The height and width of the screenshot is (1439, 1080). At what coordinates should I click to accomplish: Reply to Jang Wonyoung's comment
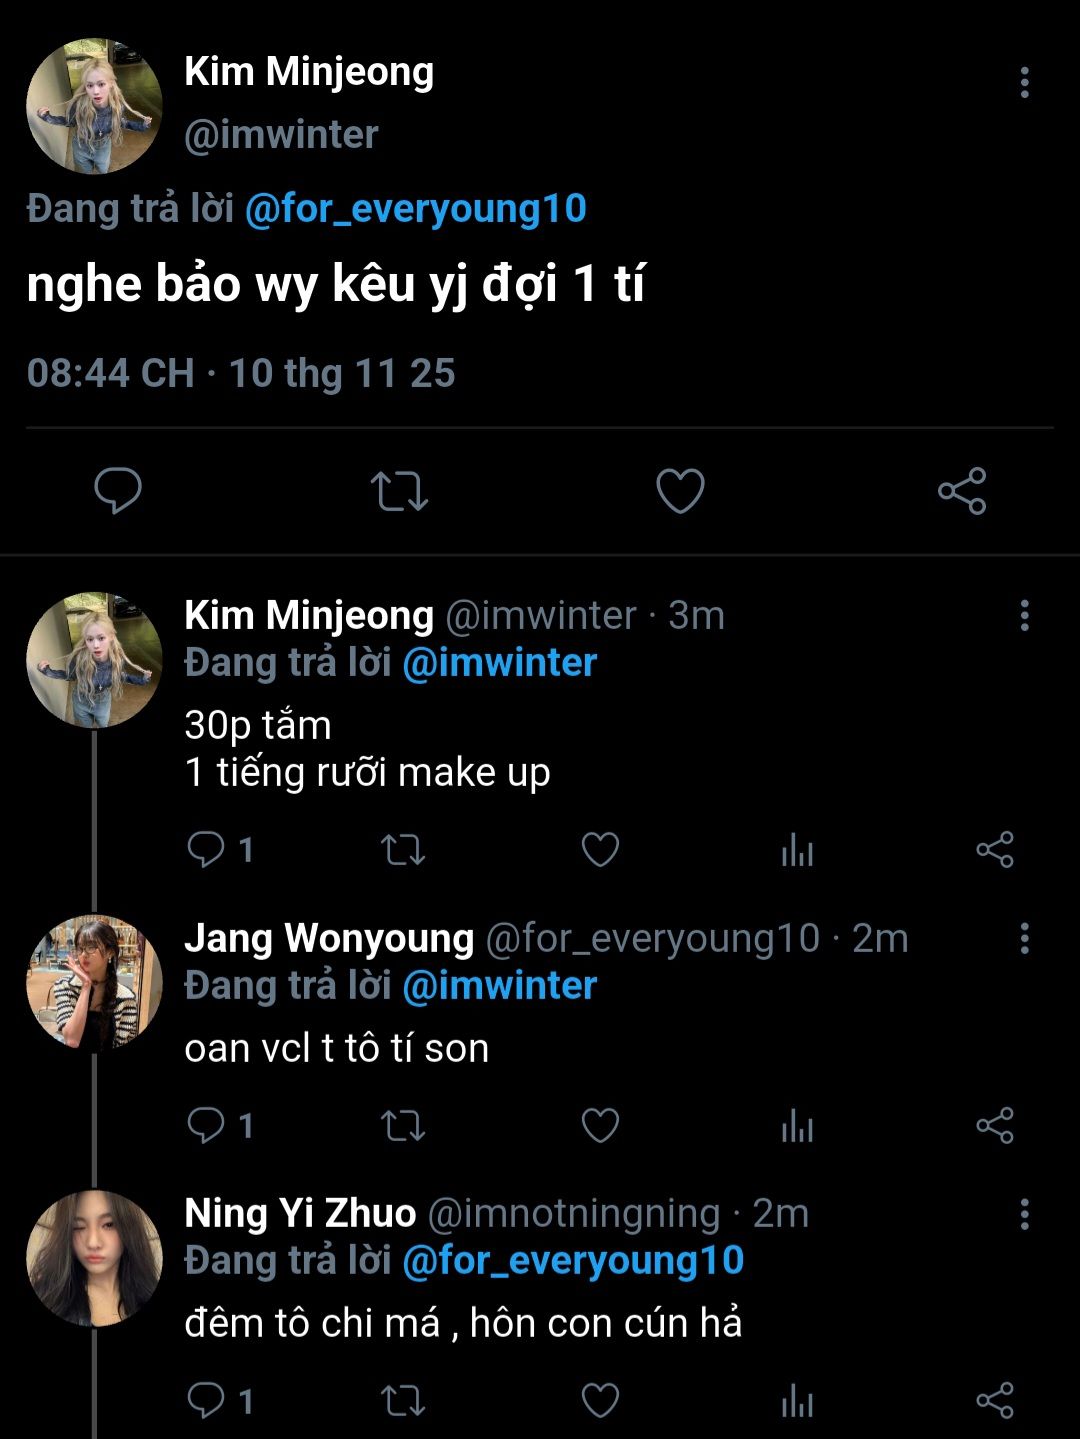[206, 1126]
